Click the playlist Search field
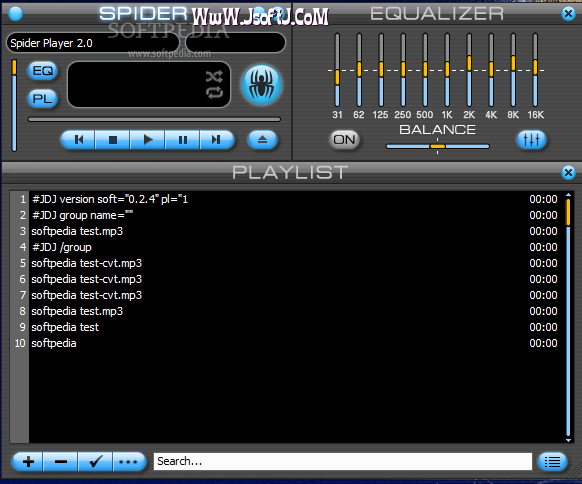The height and width of the screenshot is (484, 582). 343,461
